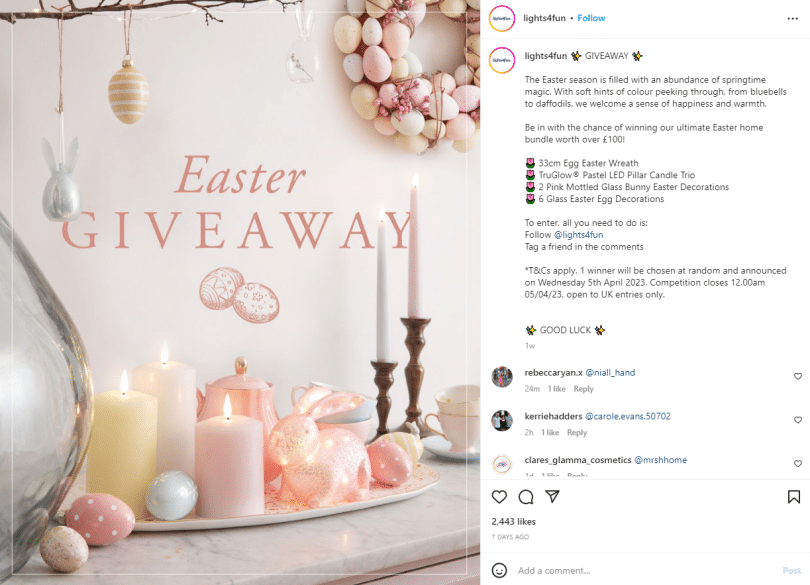Image resolution: width=810 pixels, height=585 pixels.
Task: Open @carole.evans.50702 tagged profile
Action: (x=628, y=416)
